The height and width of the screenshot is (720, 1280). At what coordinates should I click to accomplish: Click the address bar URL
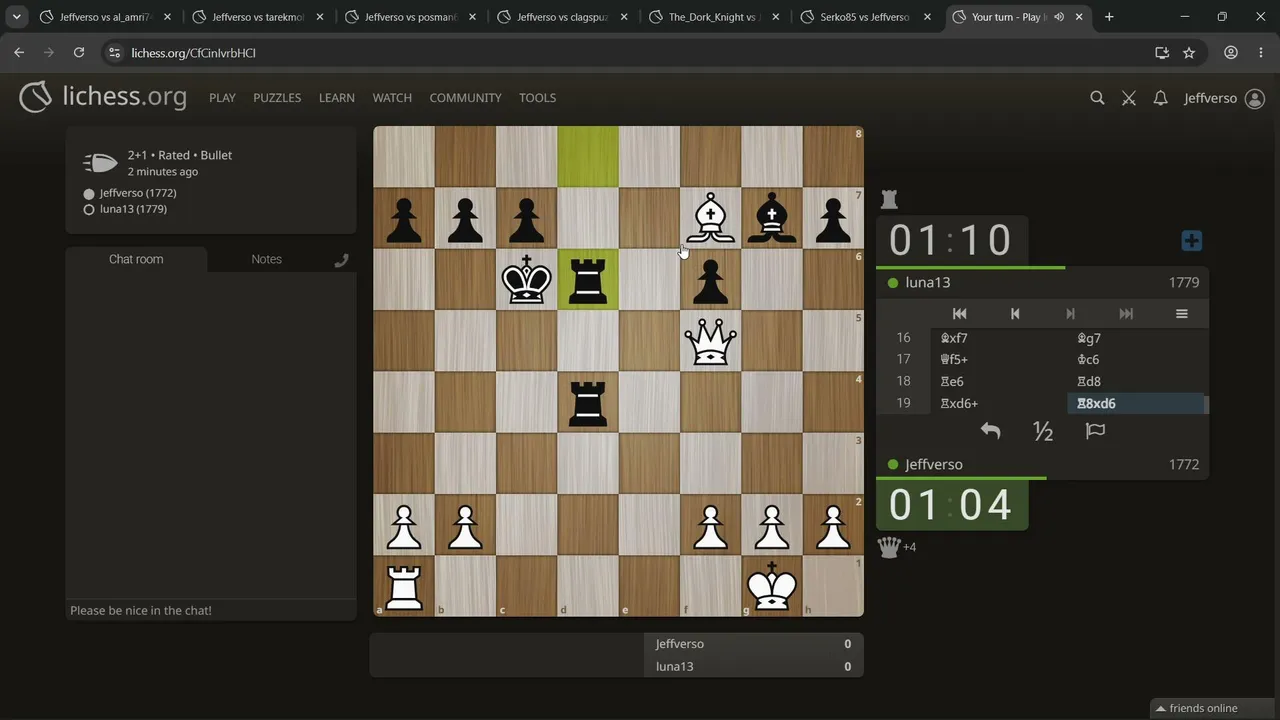tap(193, 53)
